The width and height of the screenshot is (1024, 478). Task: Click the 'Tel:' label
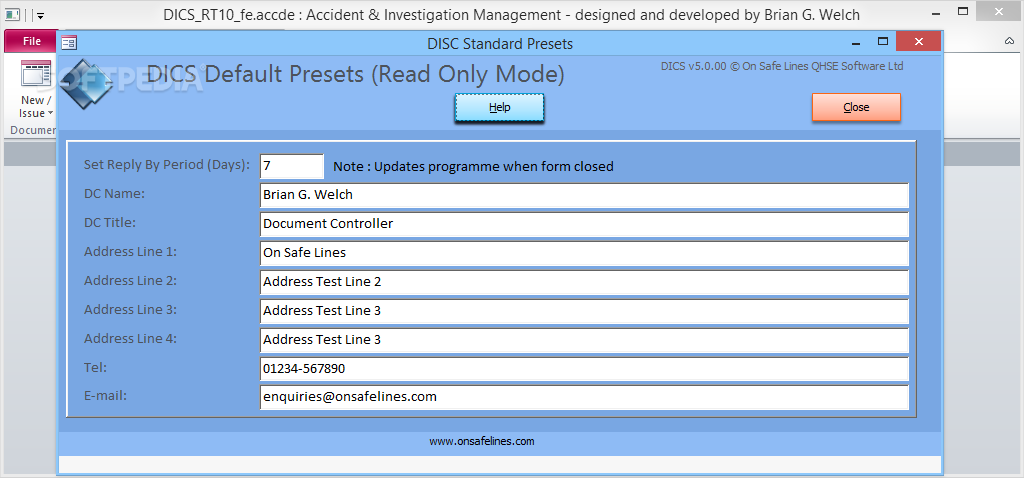click(x=95, y=367)
